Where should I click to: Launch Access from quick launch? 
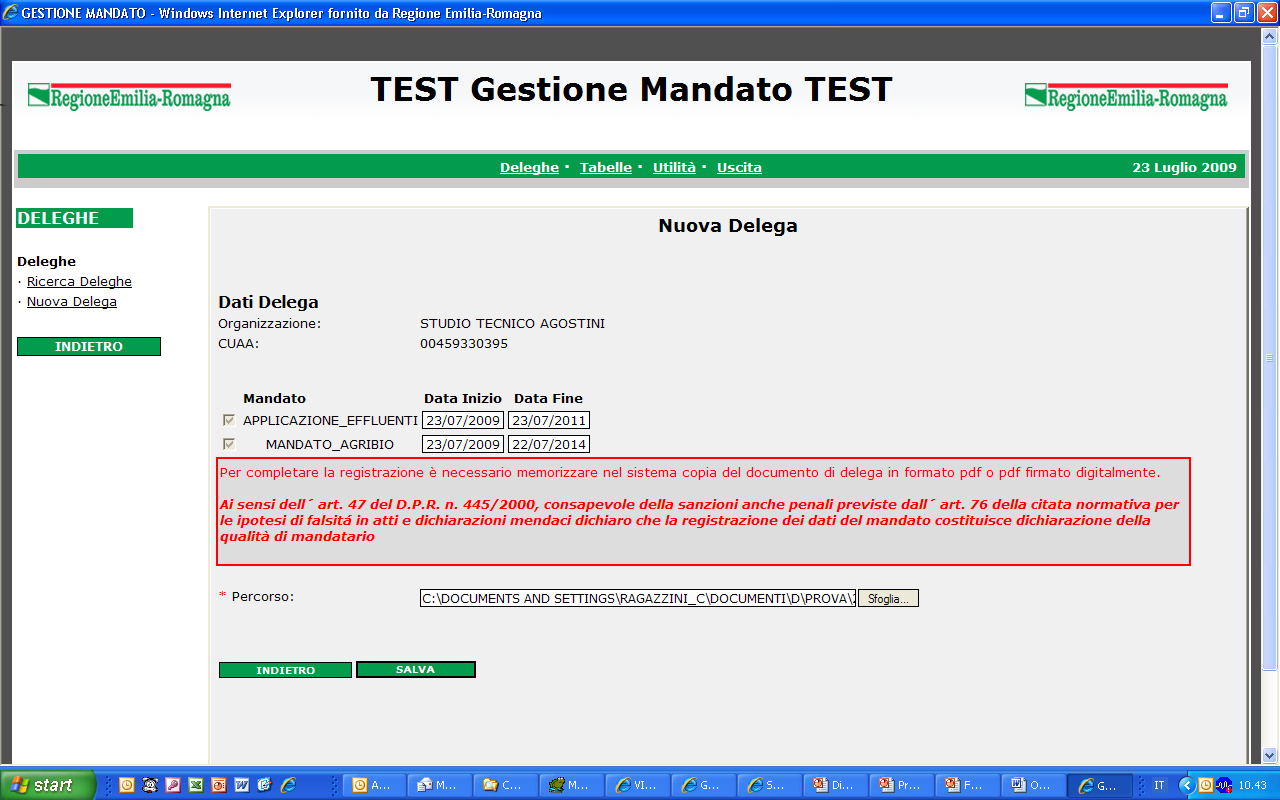pos(172,785)
